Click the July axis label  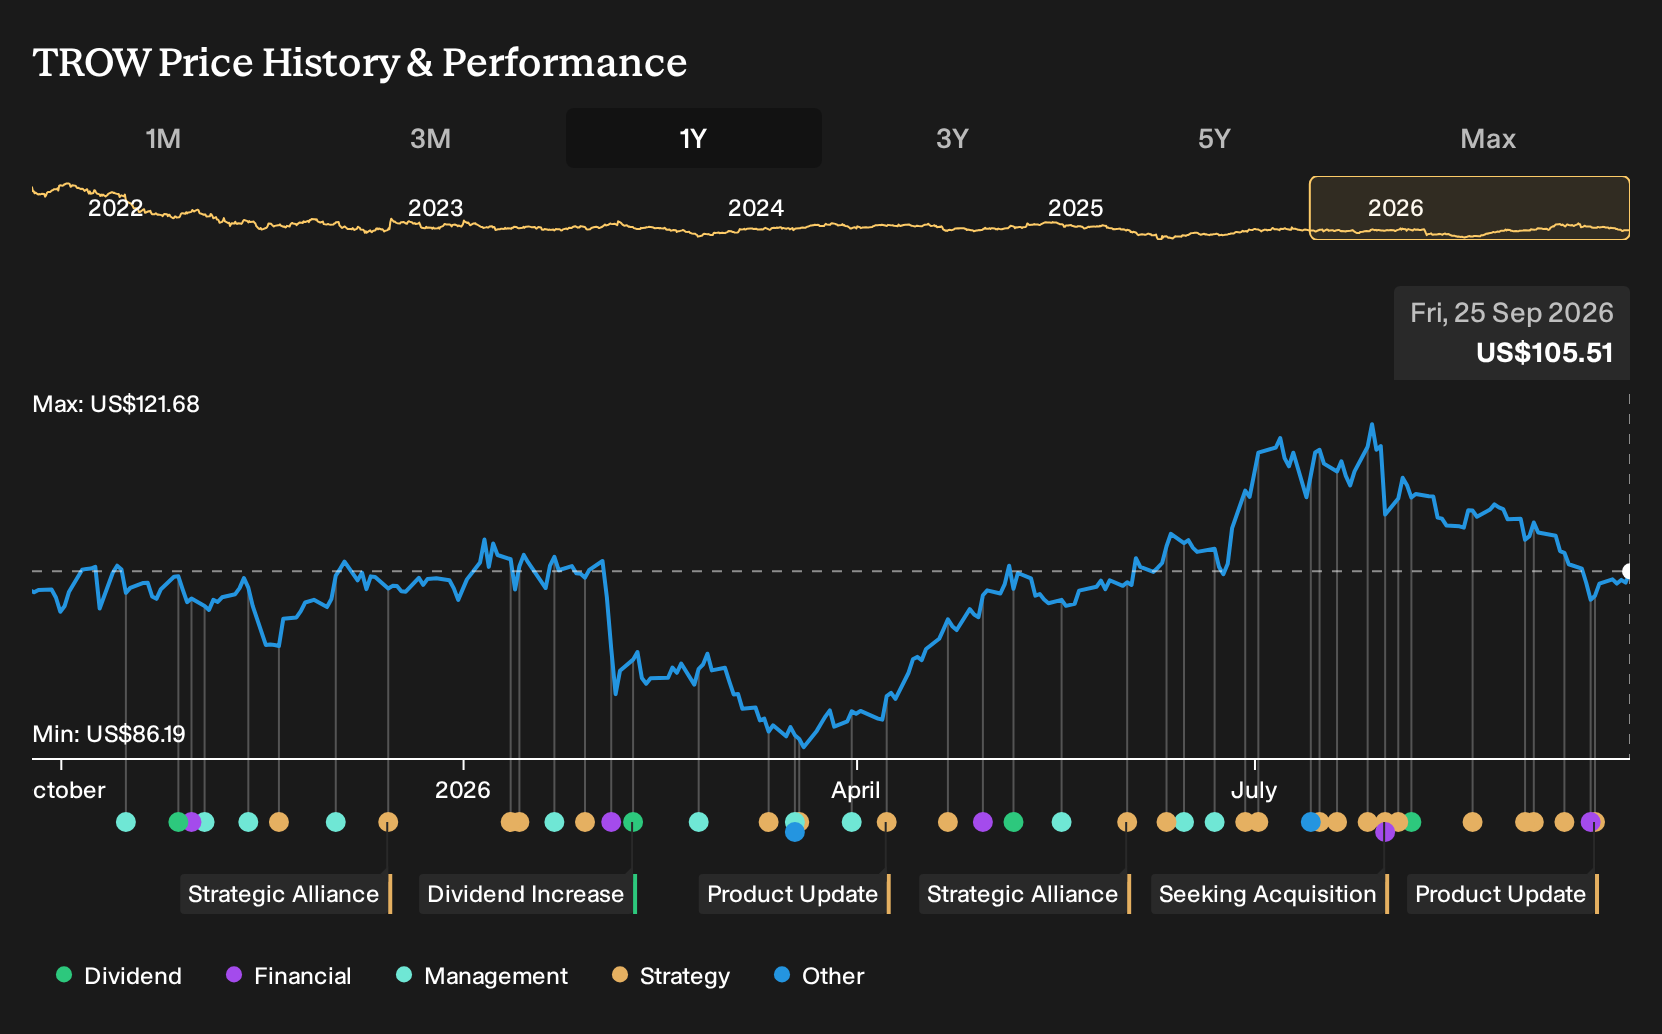[x=1254, y=790]
